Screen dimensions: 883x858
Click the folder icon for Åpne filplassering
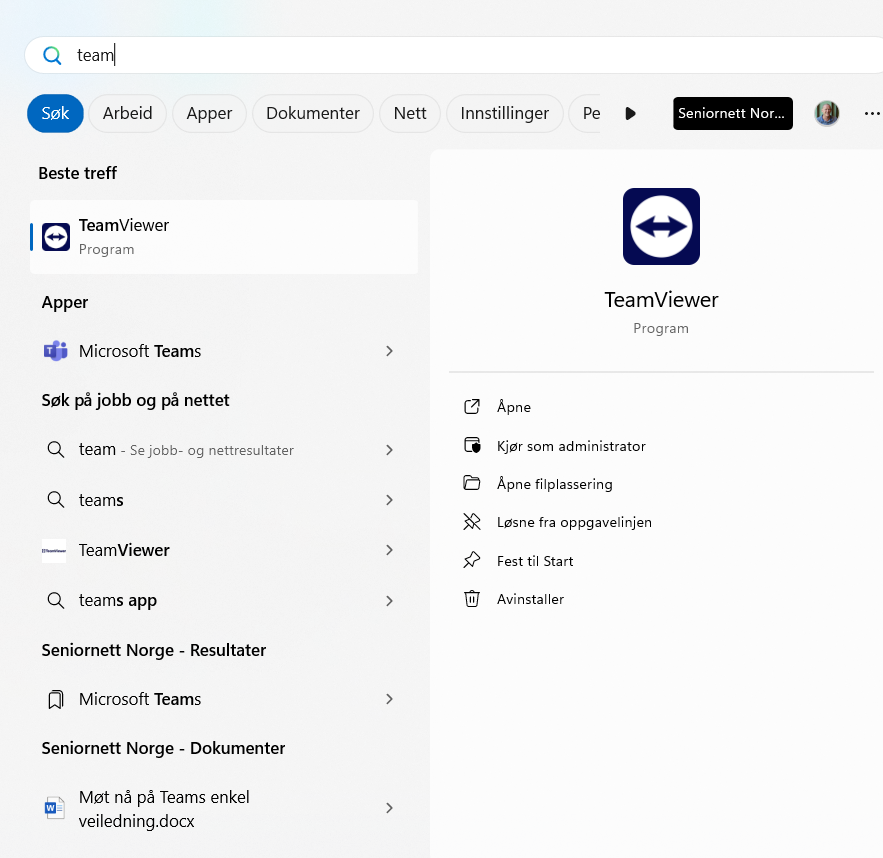coord(472,484)
